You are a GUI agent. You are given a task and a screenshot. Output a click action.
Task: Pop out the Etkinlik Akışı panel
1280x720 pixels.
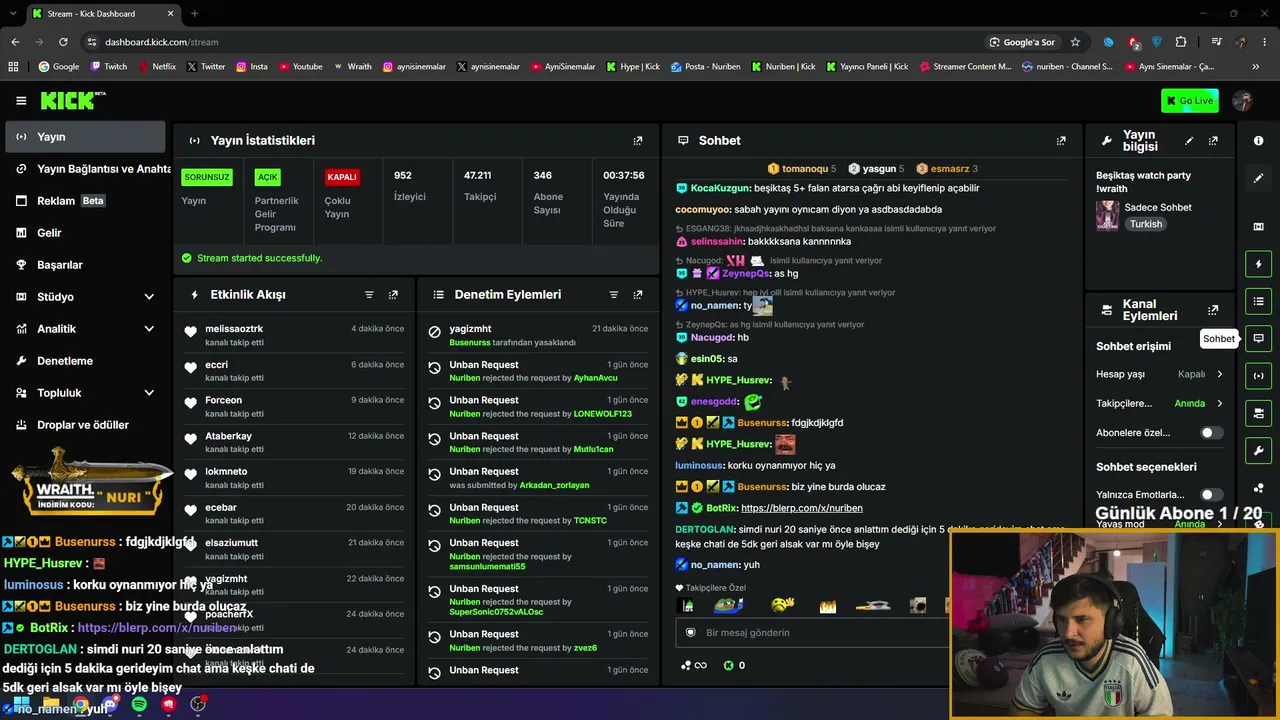tap(393, 295)
